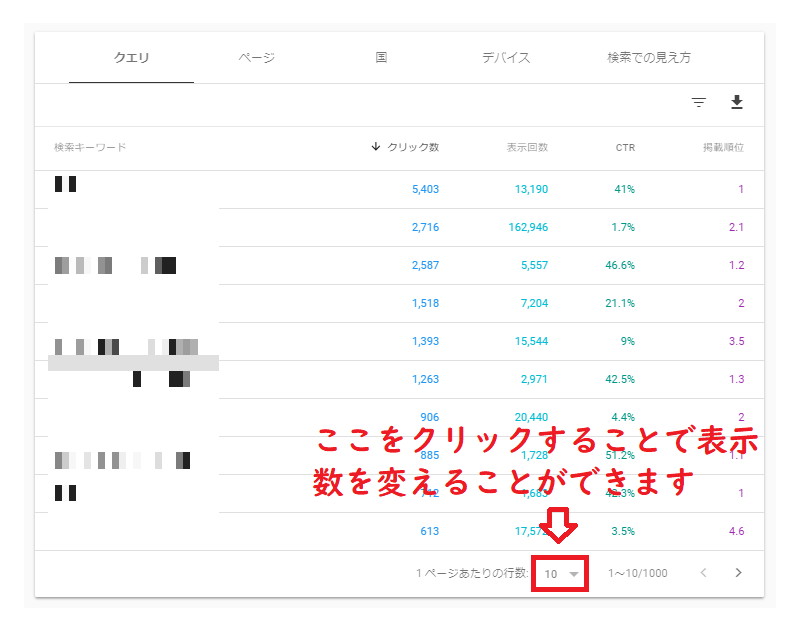Click the 21.1% CTR cell
Image resolution: width=801 pixels, height=636 pixels.
pos(620,303)
